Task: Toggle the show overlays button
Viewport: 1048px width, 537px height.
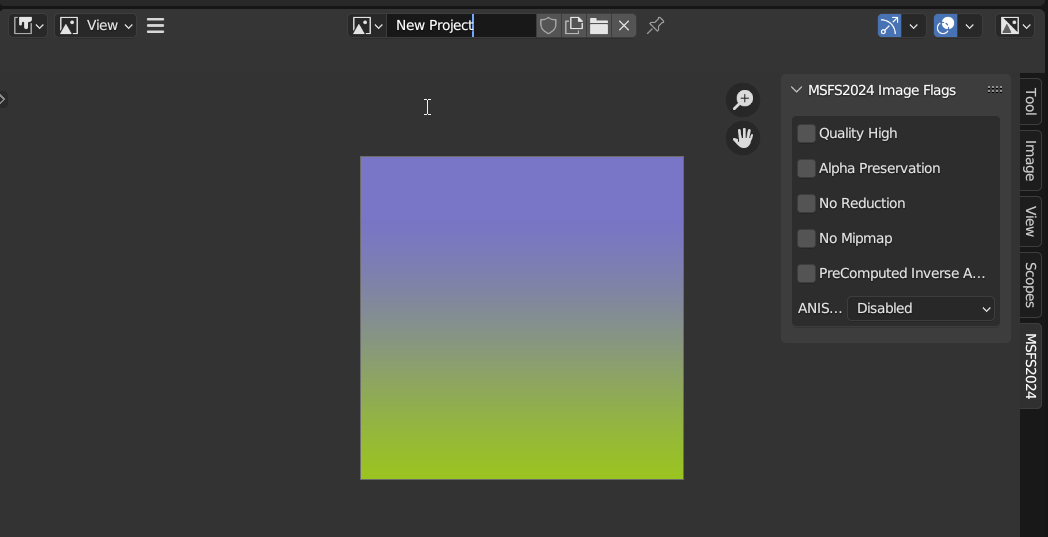Action: [945, 25]
